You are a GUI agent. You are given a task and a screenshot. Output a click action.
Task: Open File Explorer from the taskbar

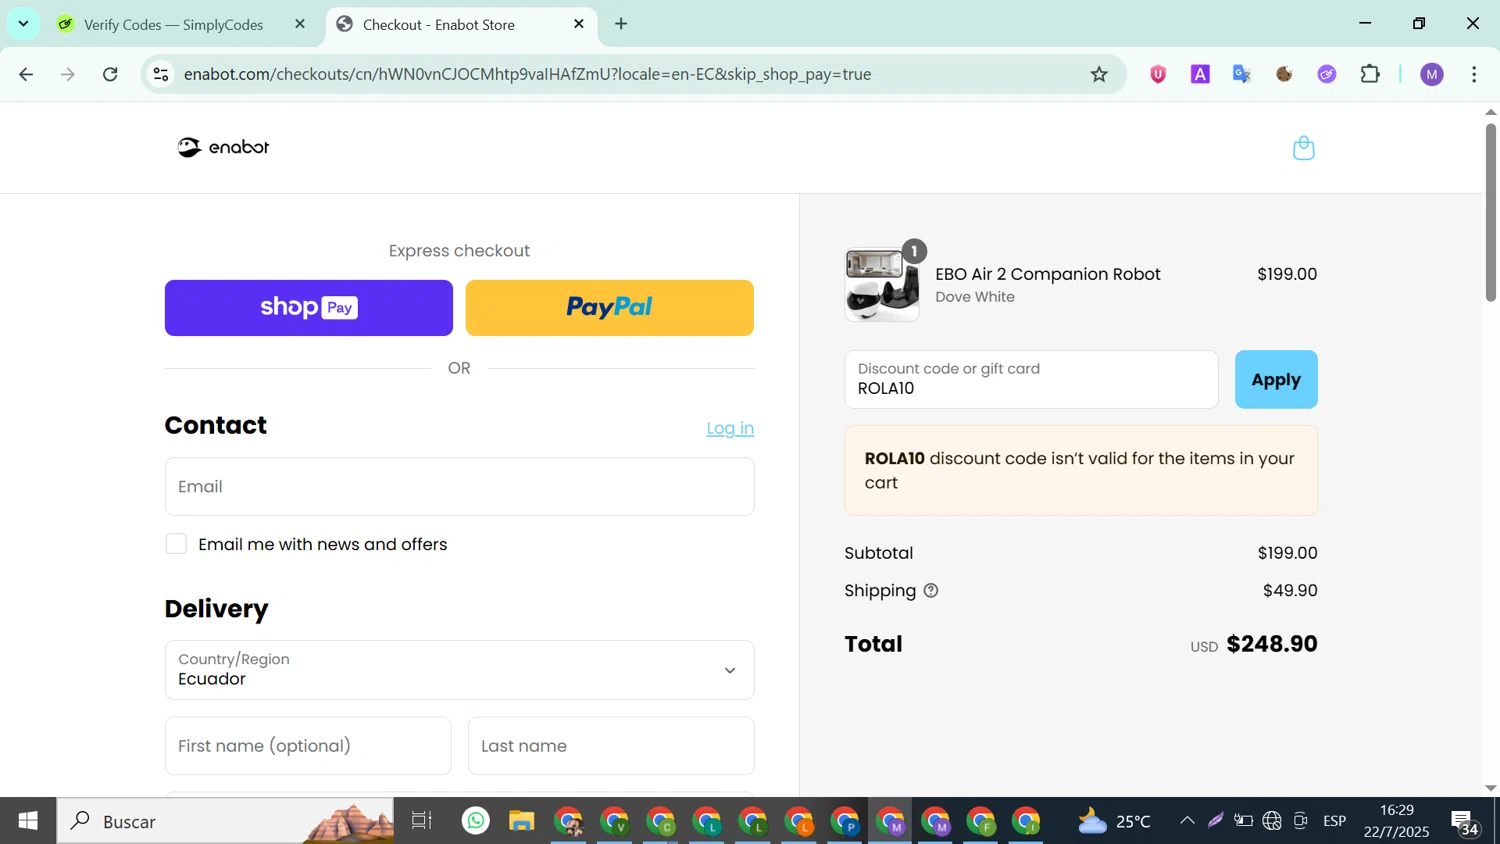[522, 821]
